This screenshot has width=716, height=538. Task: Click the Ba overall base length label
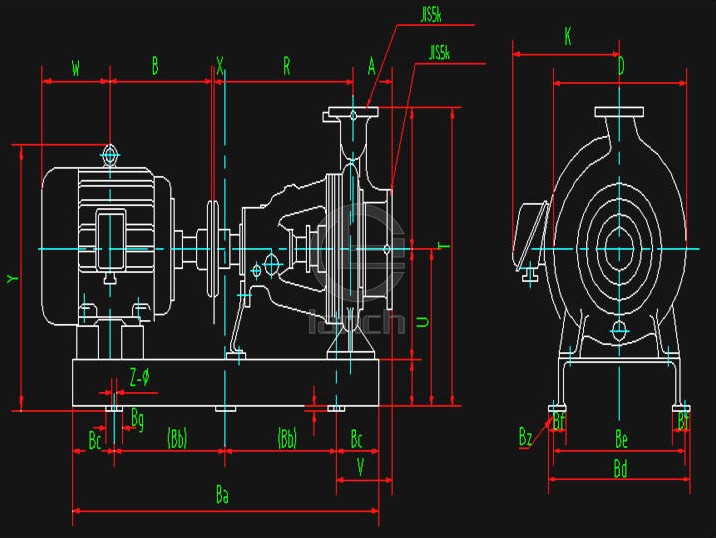click(222, 495)
